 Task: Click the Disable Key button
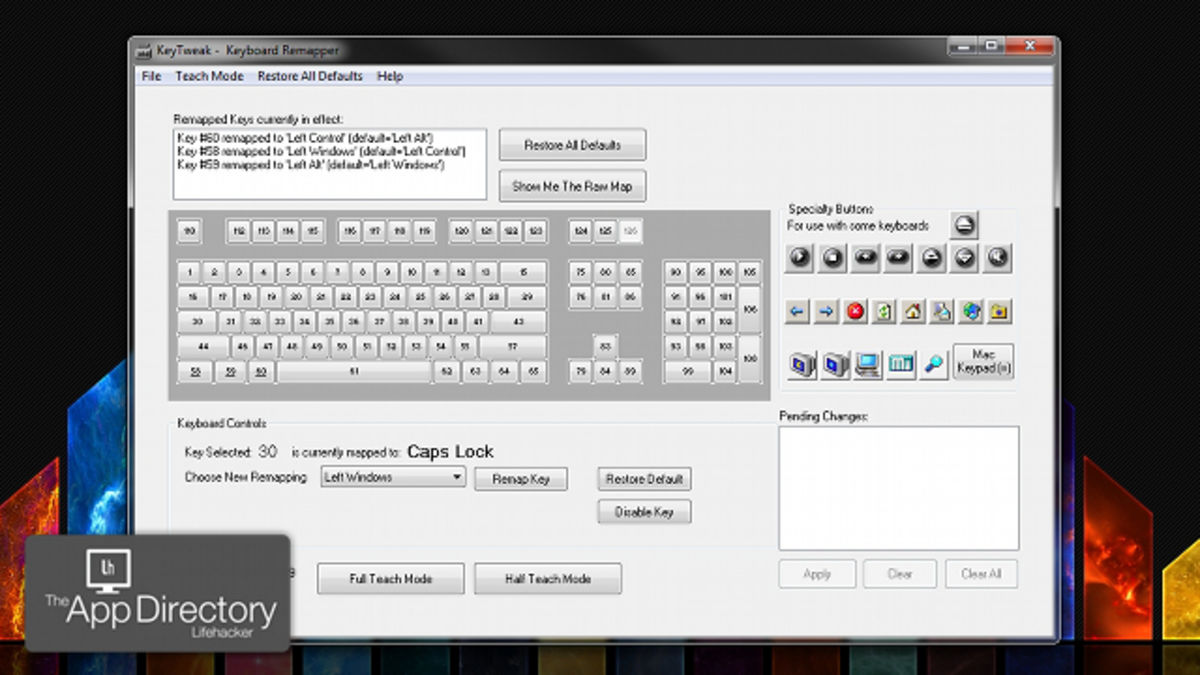click(x=644, y=512)
